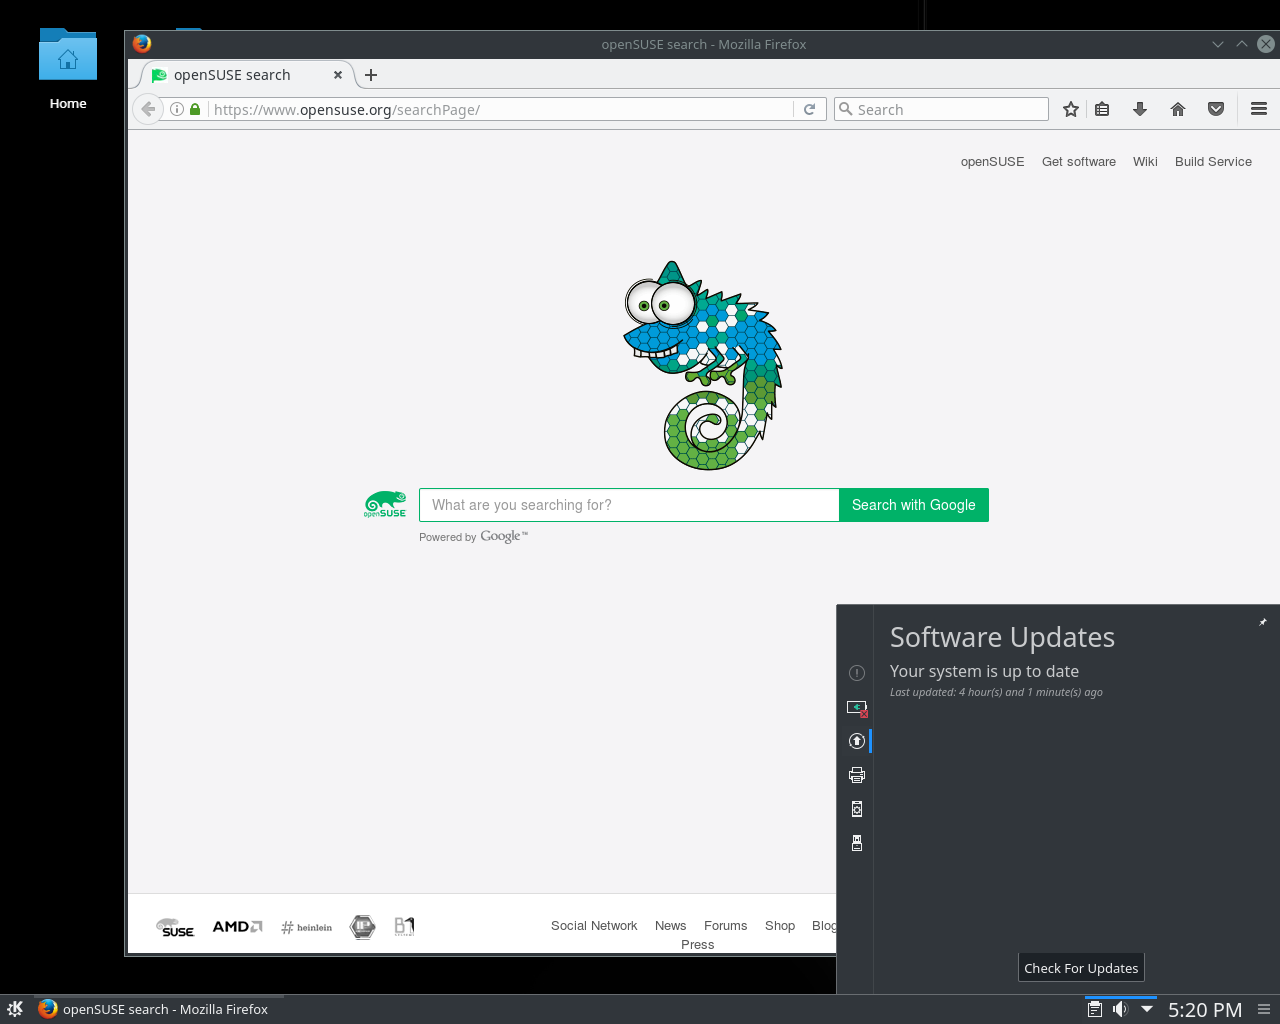This screenshot has width=1280, height=1024.
Task: Open the Firefox hamburger menu
Action: [1259, 109]
